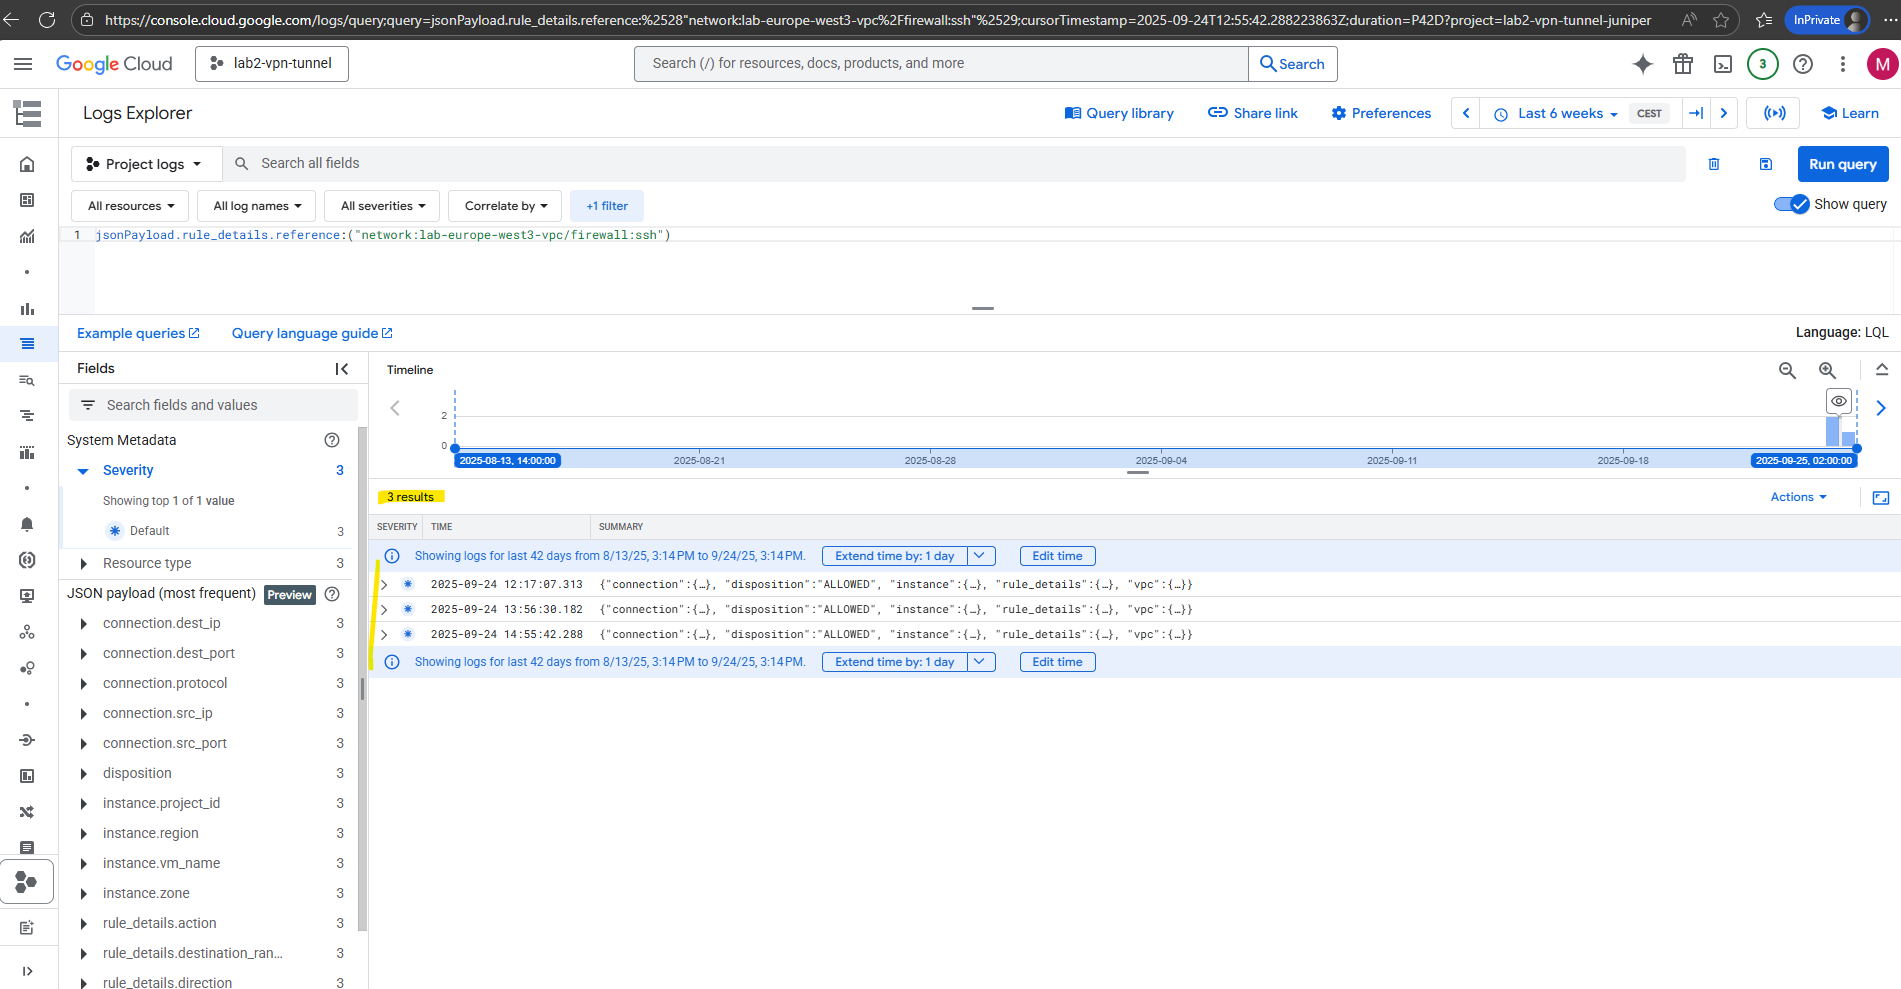This screenshot has width=1901, height=989.
Task: Open the main navigation hamburger menu
Action: coord(23,64)
